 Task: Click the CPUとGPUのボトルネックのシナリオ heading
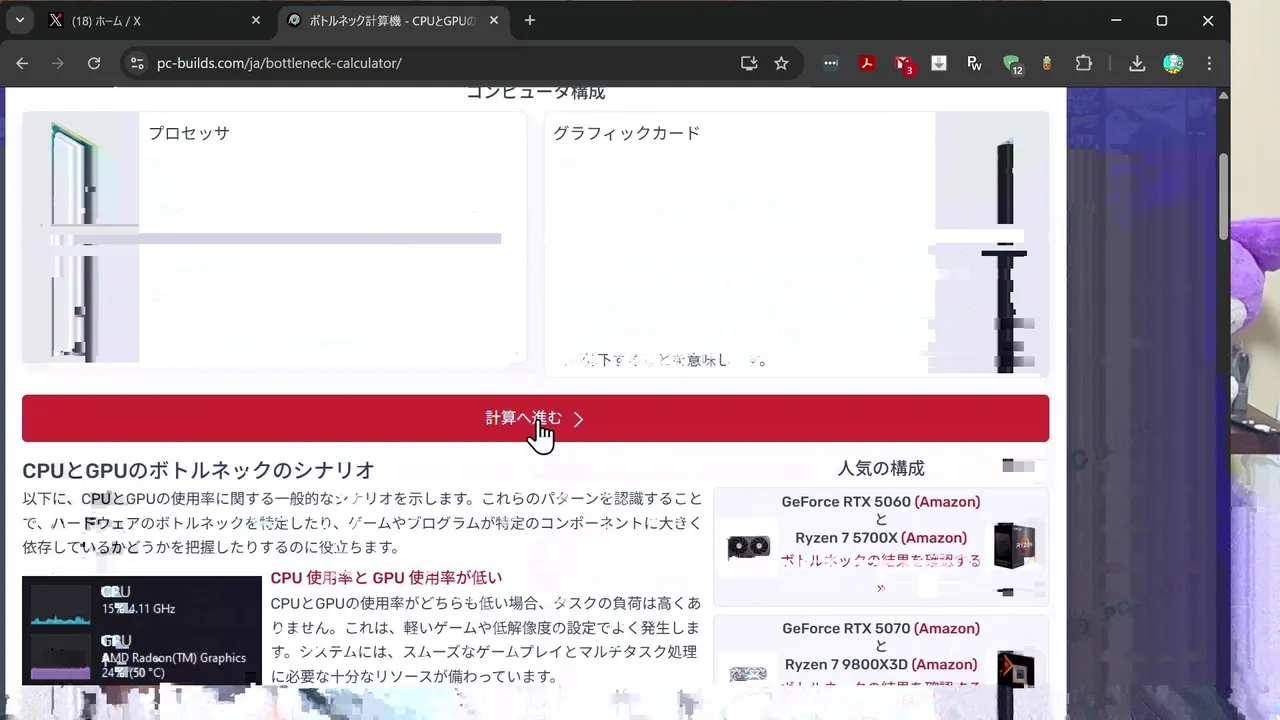(198, 470)
